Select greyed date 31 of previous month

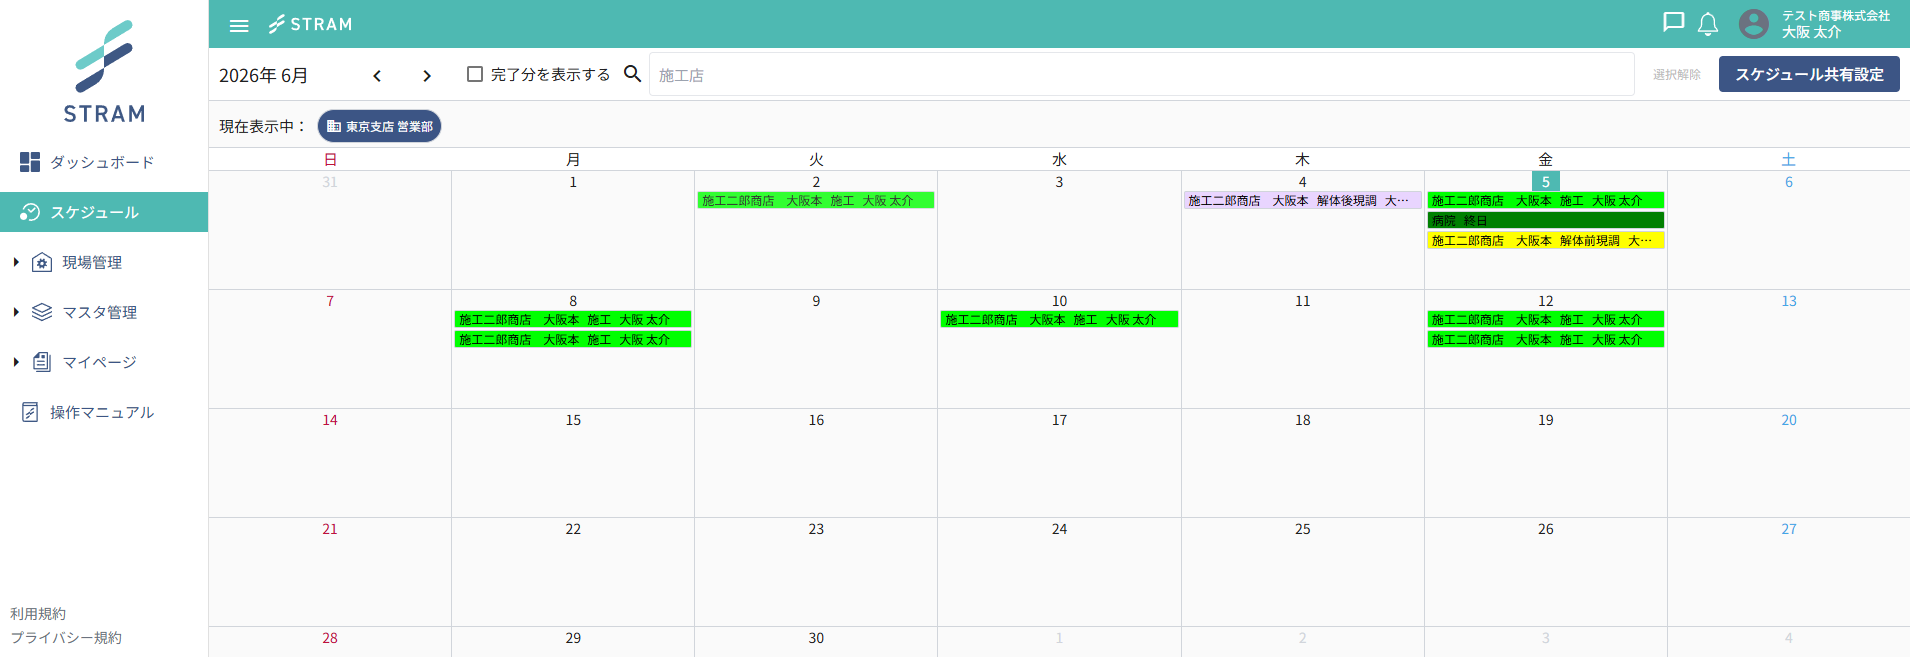(330, 182)
